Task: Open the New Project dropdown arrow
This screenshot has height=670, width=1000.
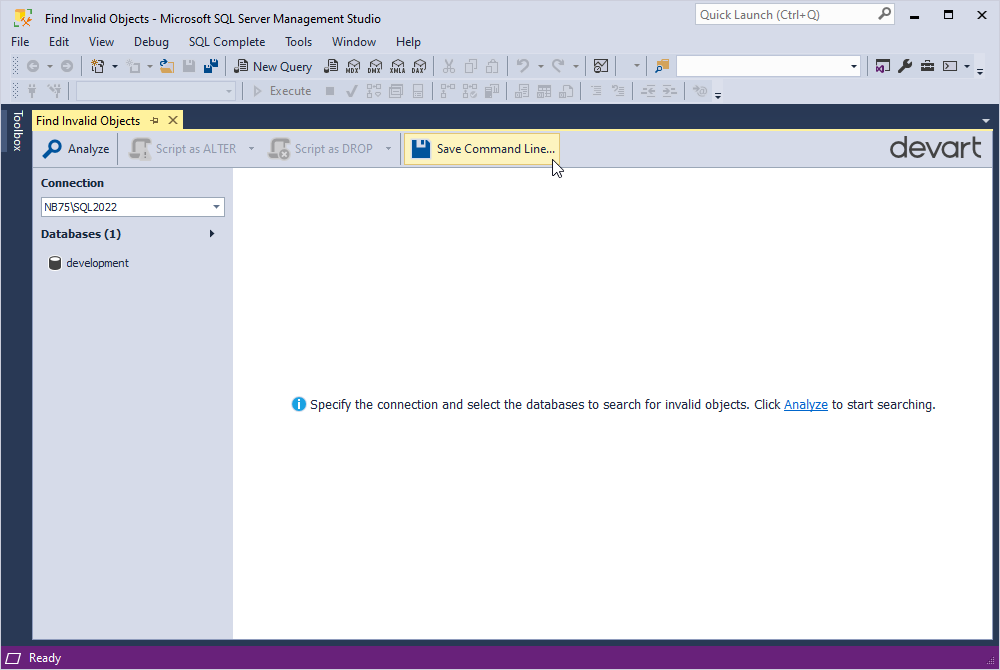Action: coord(115,66)
